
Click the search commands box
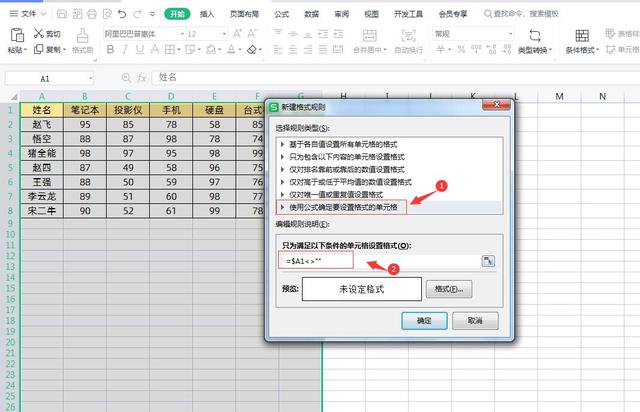[x=521, y=14]
